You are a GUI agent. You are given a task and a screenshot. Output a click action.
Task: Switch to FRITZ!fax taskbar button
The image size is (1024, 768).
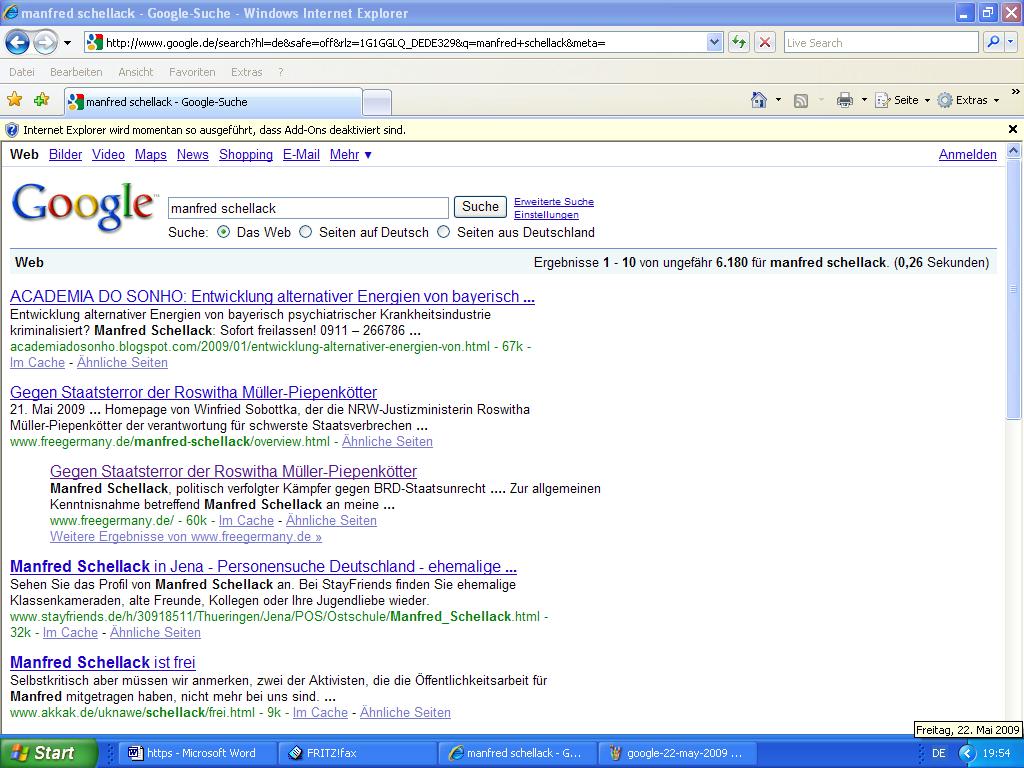click(357, 753)
